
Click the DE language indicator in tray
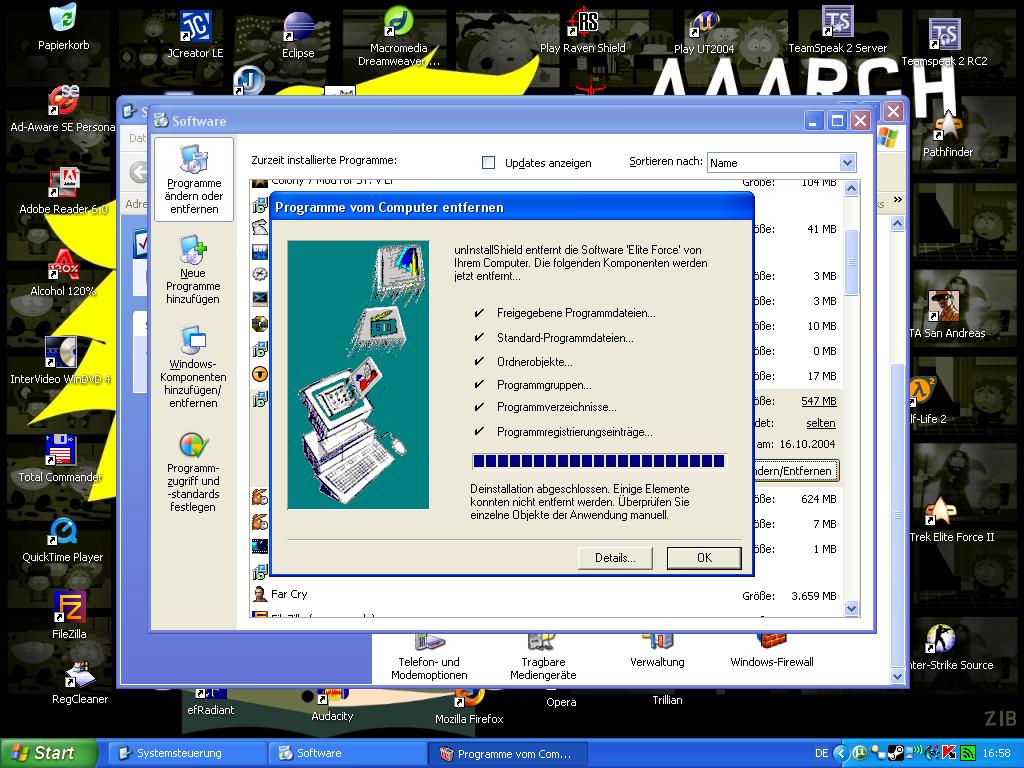822,753
